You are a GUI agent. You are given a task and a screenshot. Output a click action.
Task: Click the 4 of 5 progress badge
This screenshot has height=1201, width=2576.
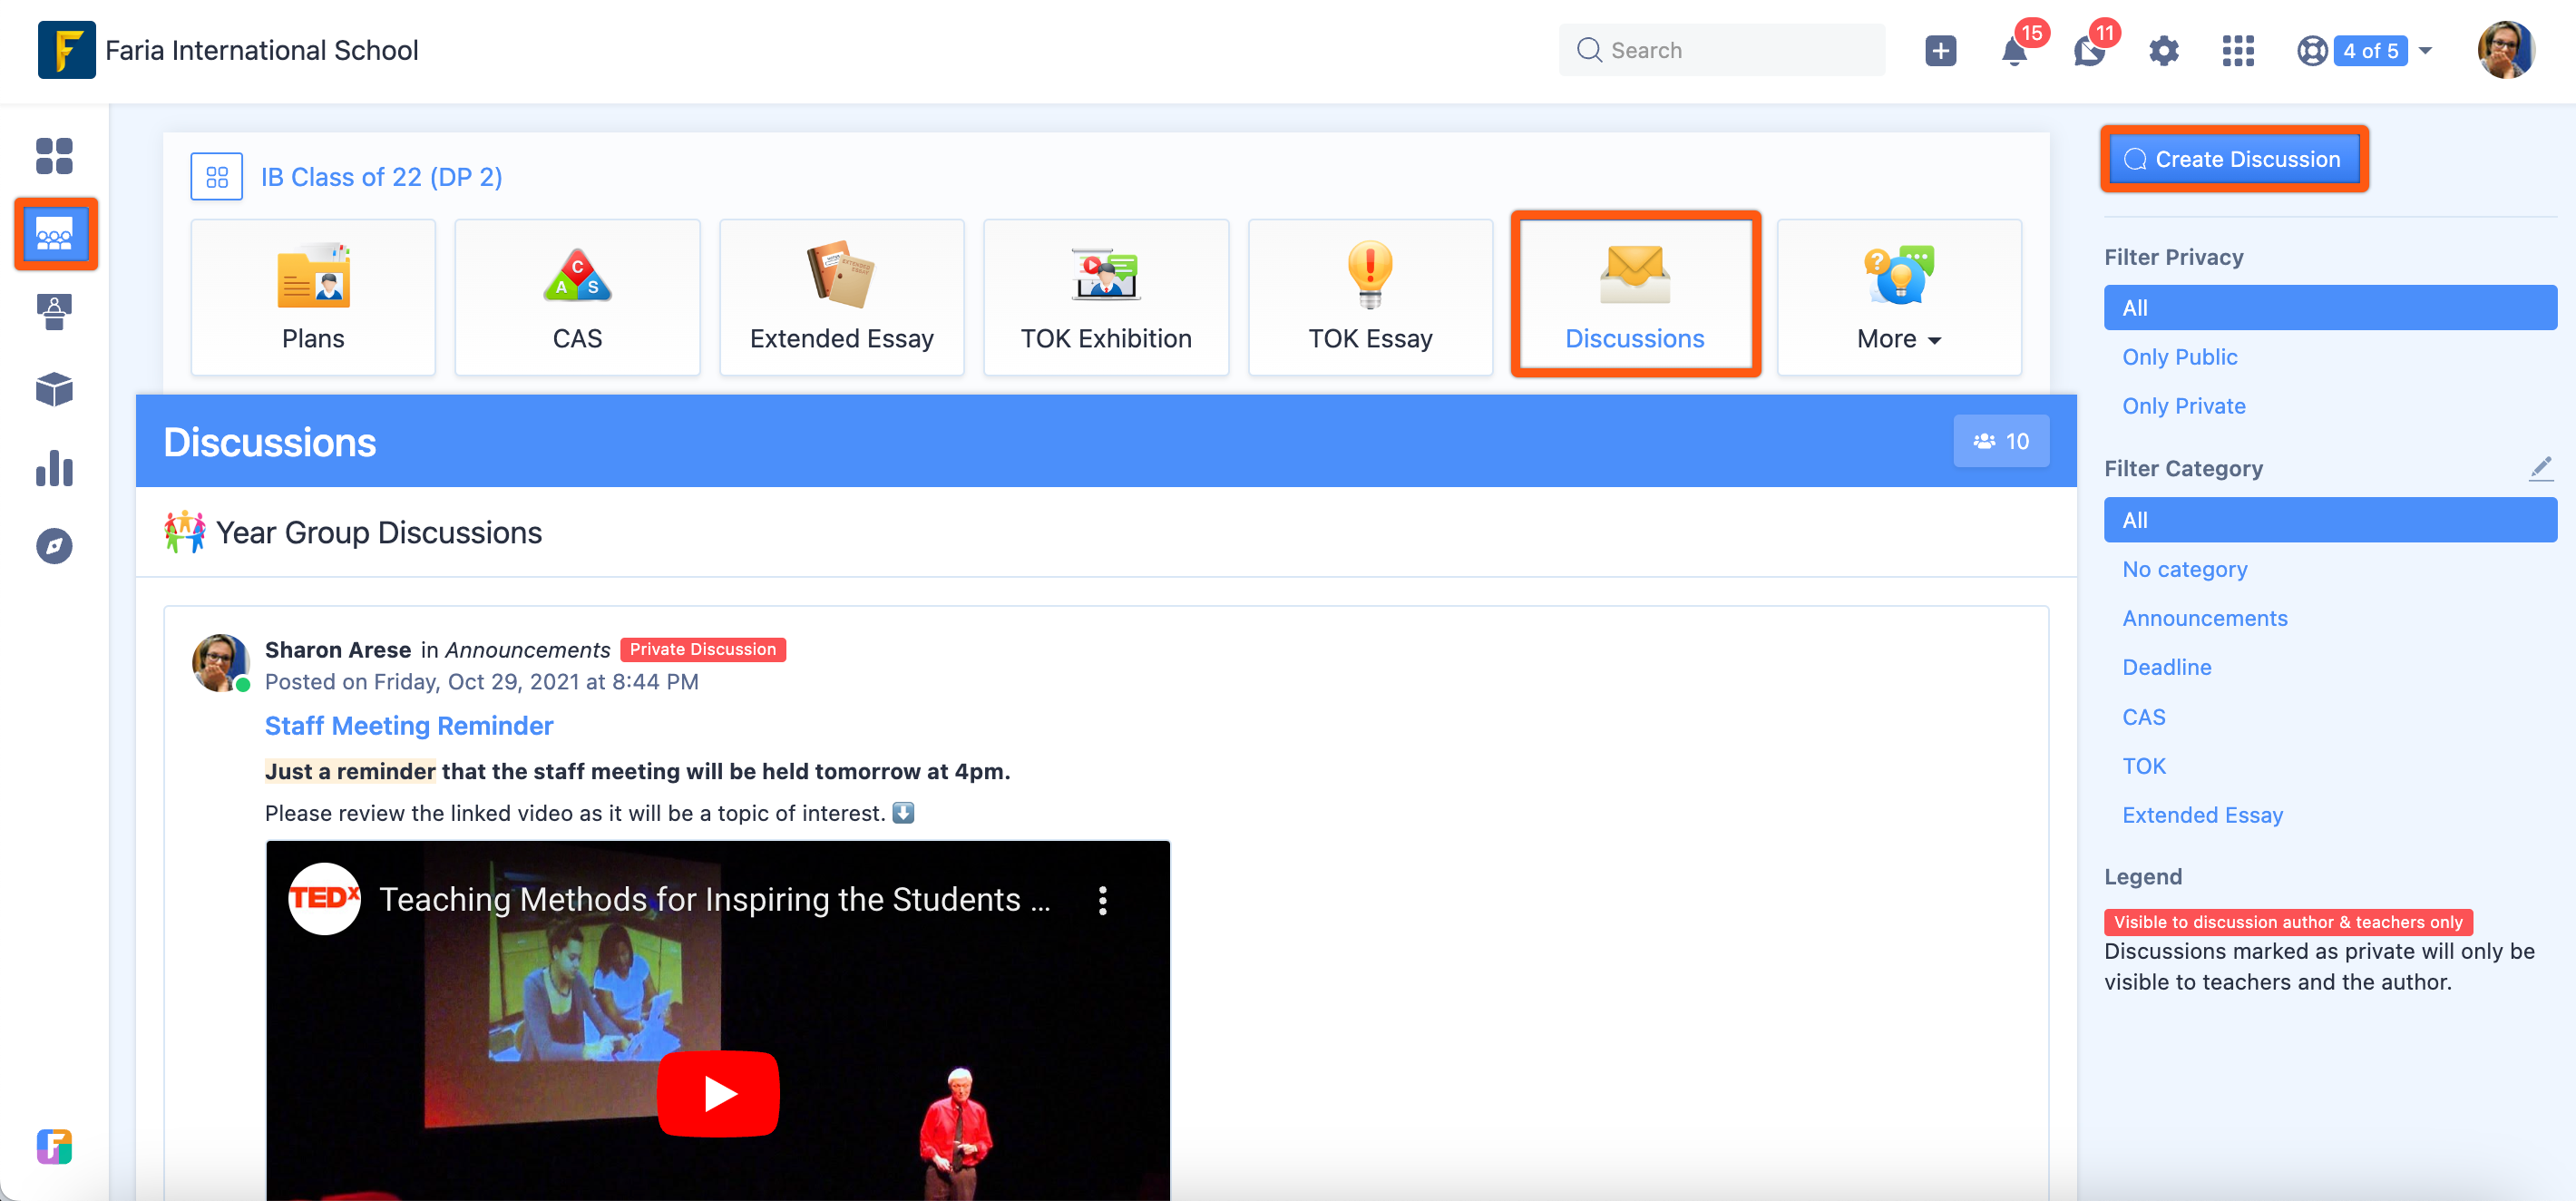(2370, 51)
